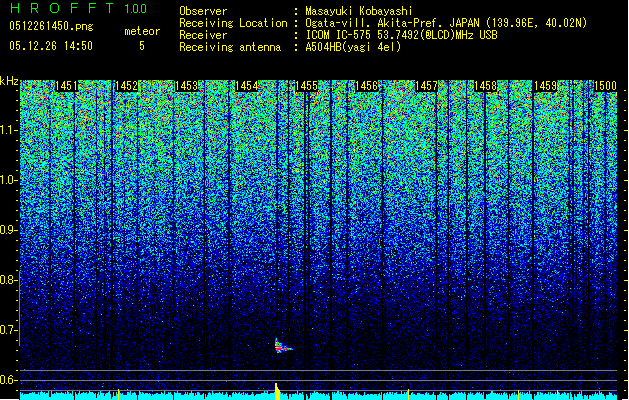Click the name Masayuki Kobayashi
629x400 pixels.
click(358, 11)
